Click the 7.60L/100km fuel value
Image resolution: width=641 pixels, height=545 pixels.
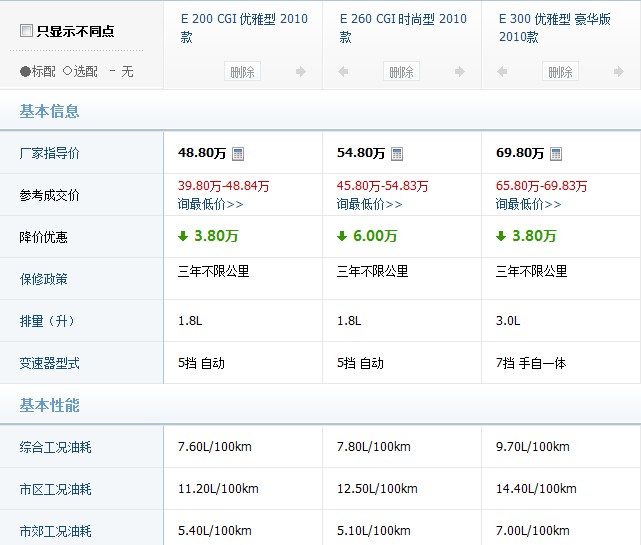point(215,446)
